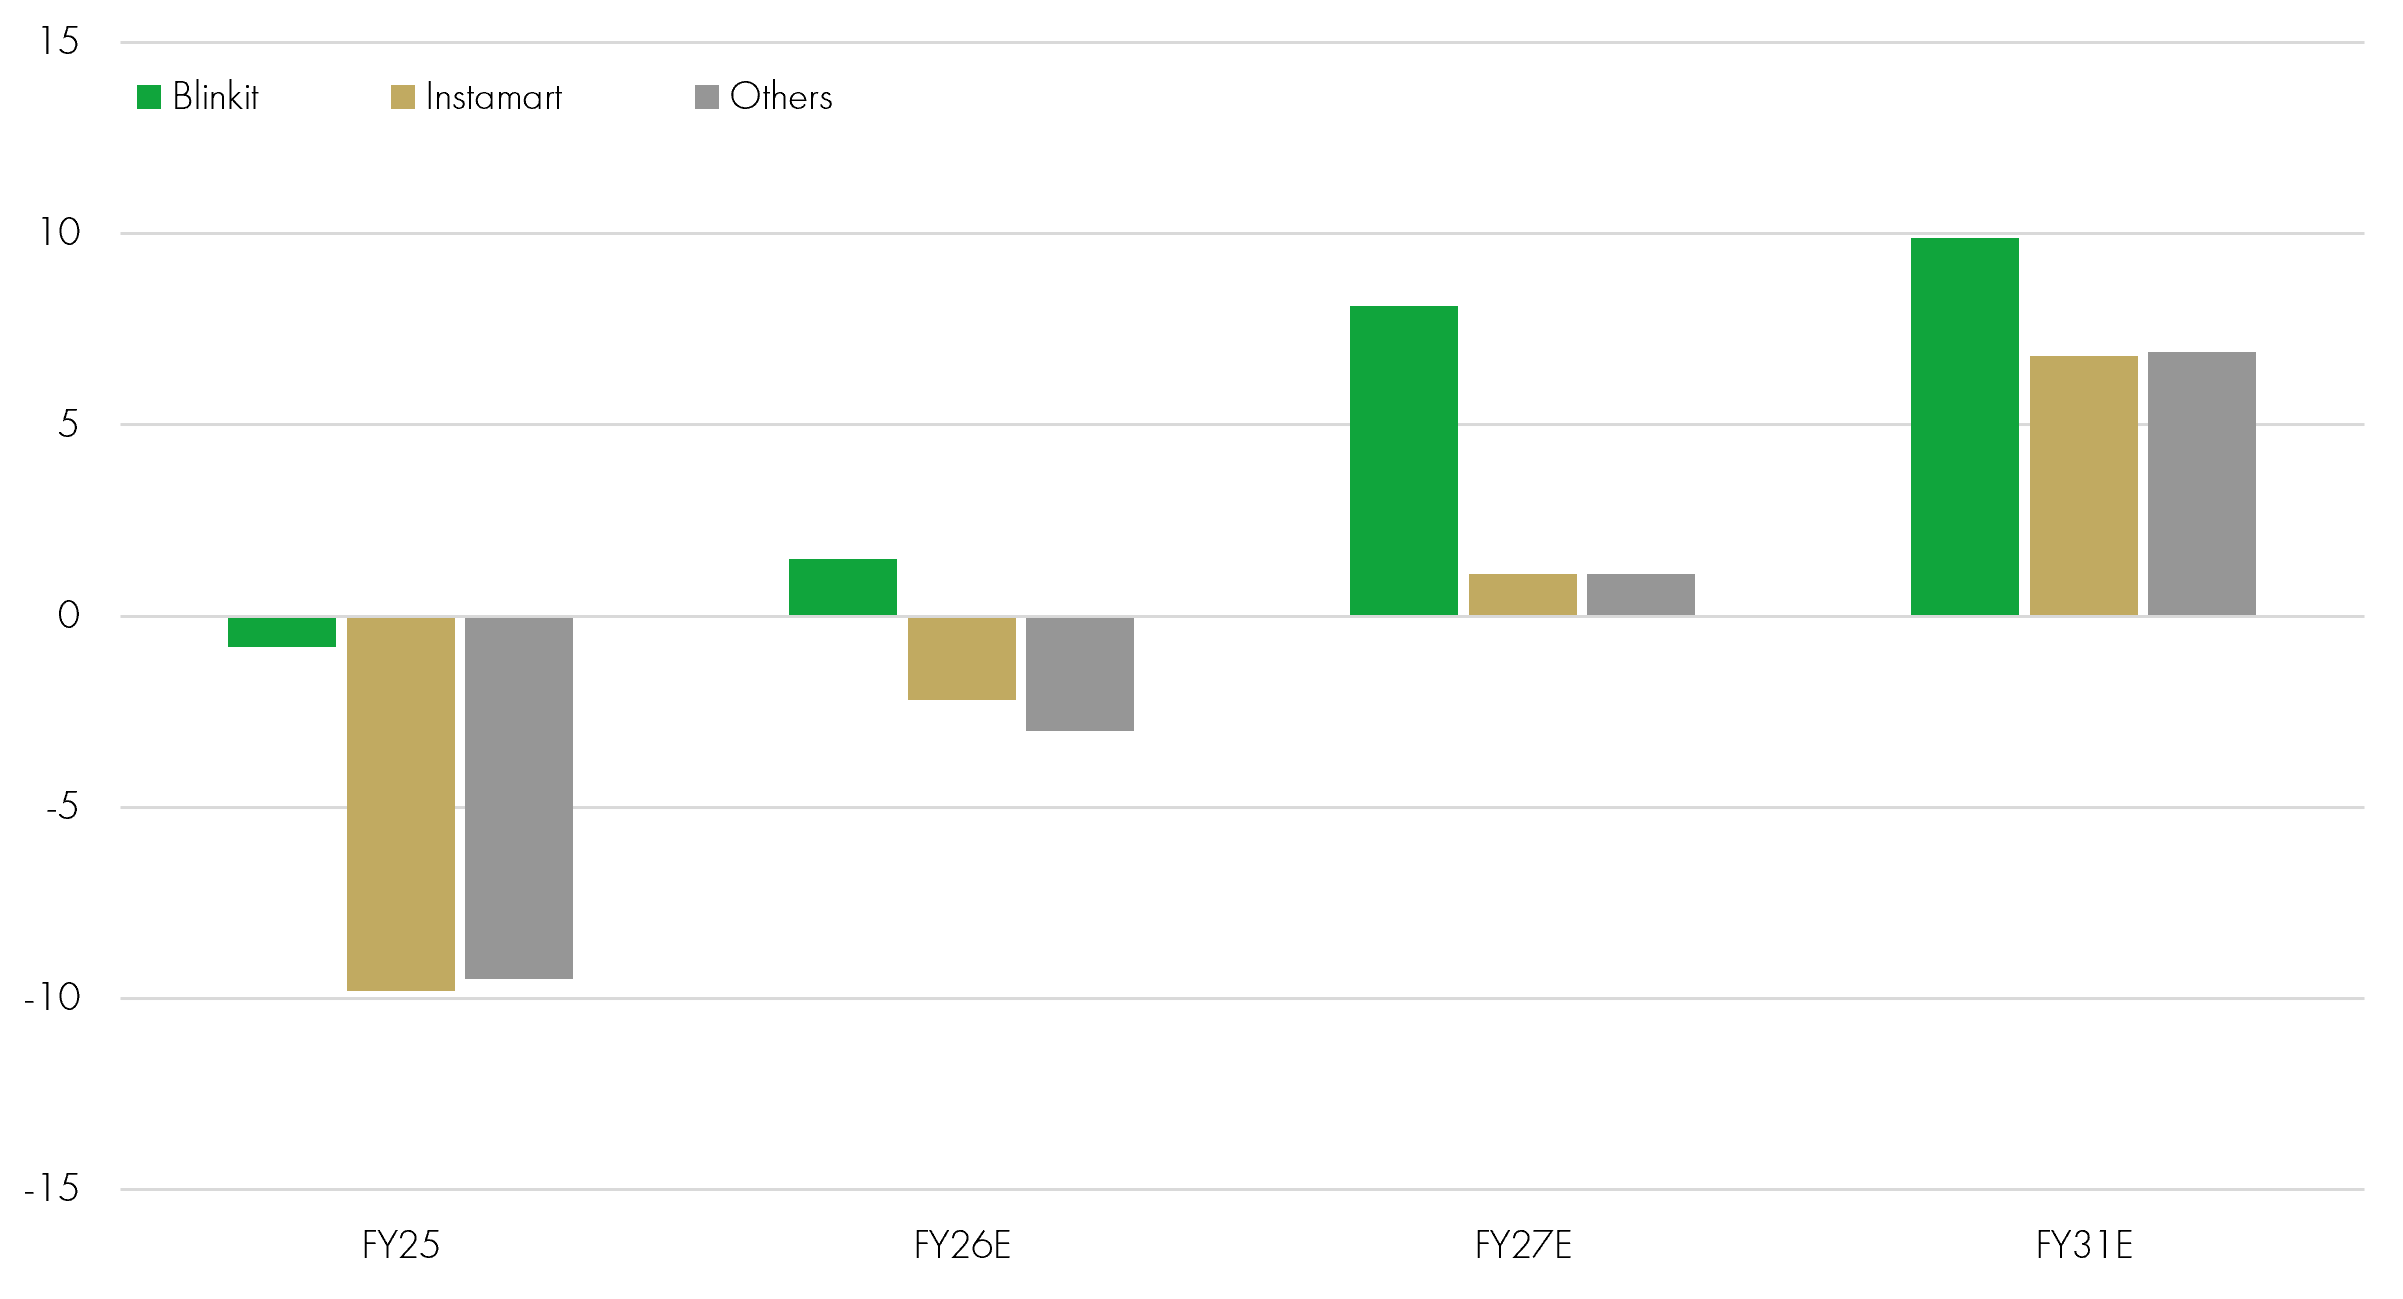Select the FY26E Others gray bar
This screenshot has height=1299, width=2403.
1080,674
